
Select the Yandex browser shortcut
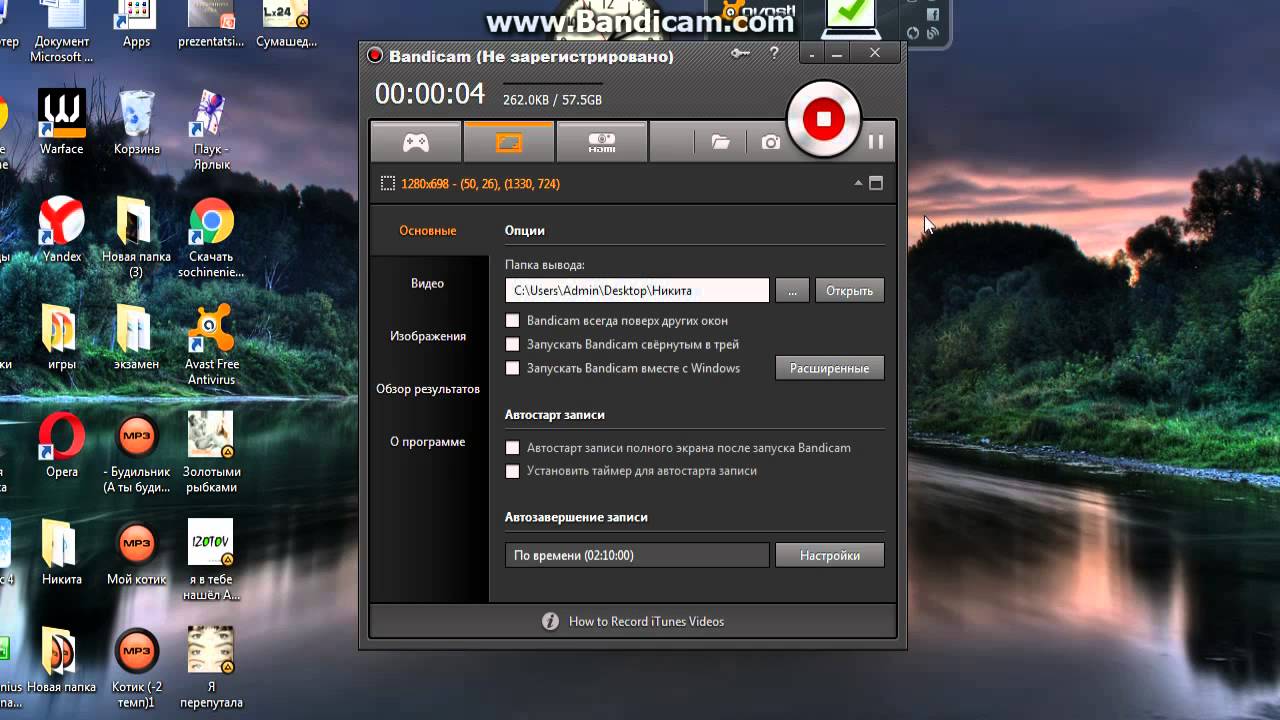coord(62,230)
